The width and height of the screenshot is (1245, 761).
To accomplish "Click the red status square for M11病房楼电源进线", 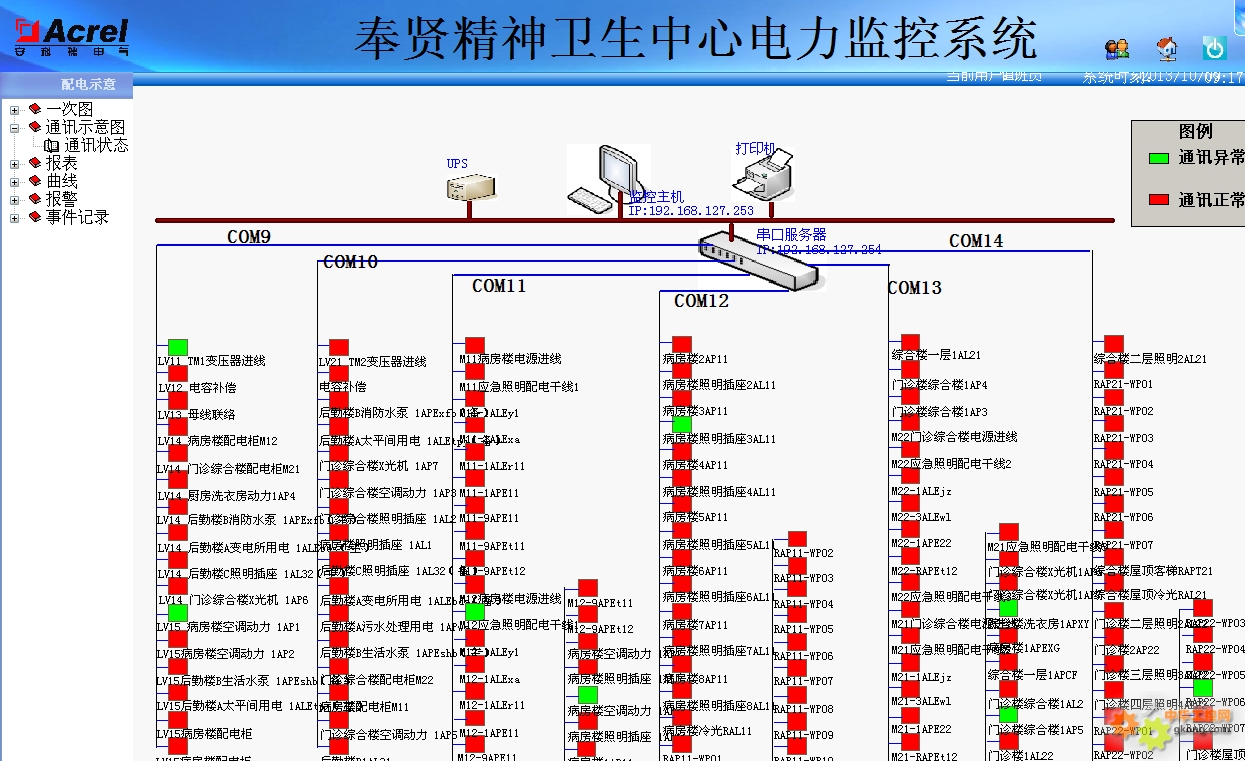I will 475,346.
